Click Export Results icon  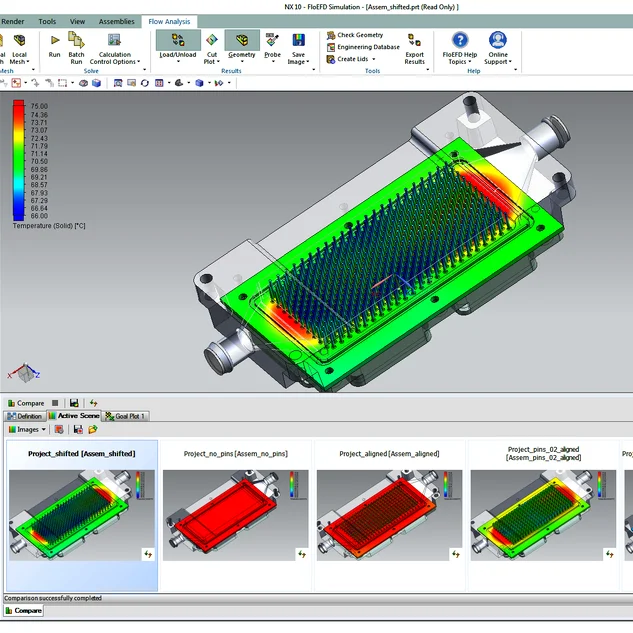point(414,40)
